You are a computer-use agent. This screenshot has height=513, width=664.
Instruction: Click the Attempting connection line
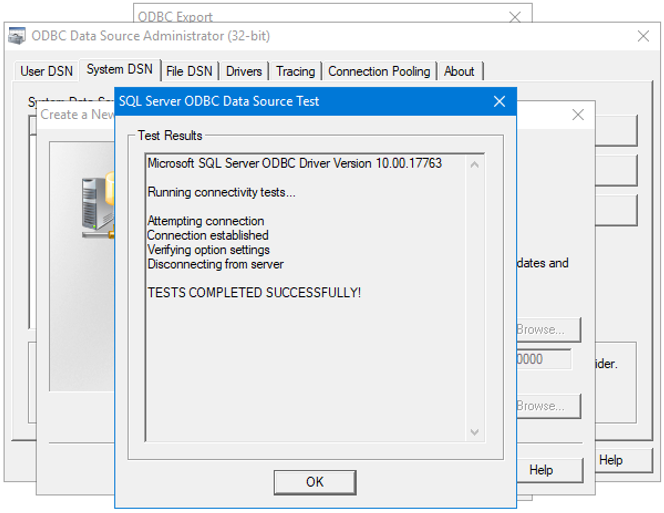206,221
